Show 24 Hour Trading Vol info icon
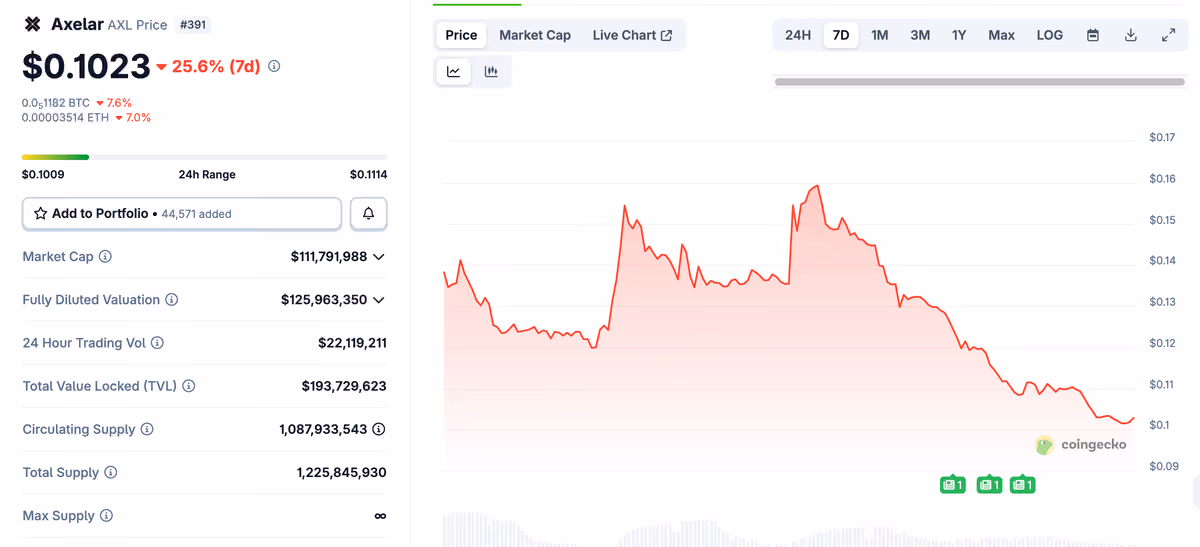 157,343
